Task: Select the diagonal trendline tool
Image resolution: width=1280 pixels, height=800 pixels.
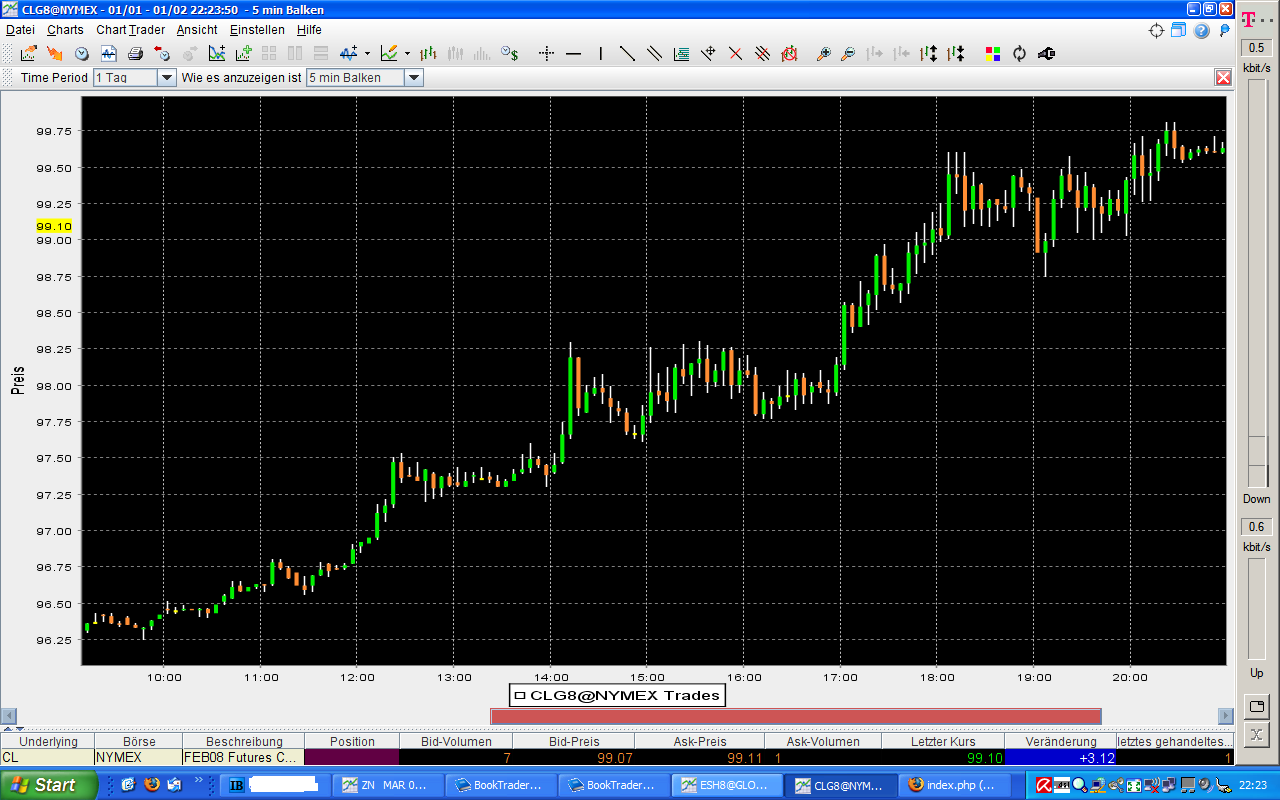Action: tap(627, 53)
